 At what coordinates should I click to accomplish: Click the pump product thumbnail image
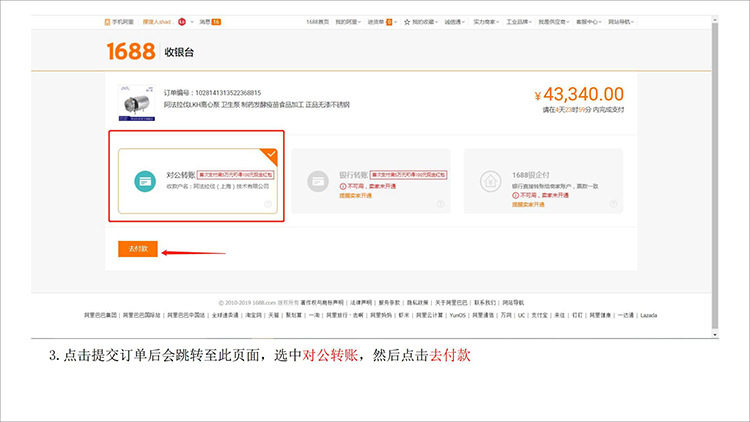point(137,102)
